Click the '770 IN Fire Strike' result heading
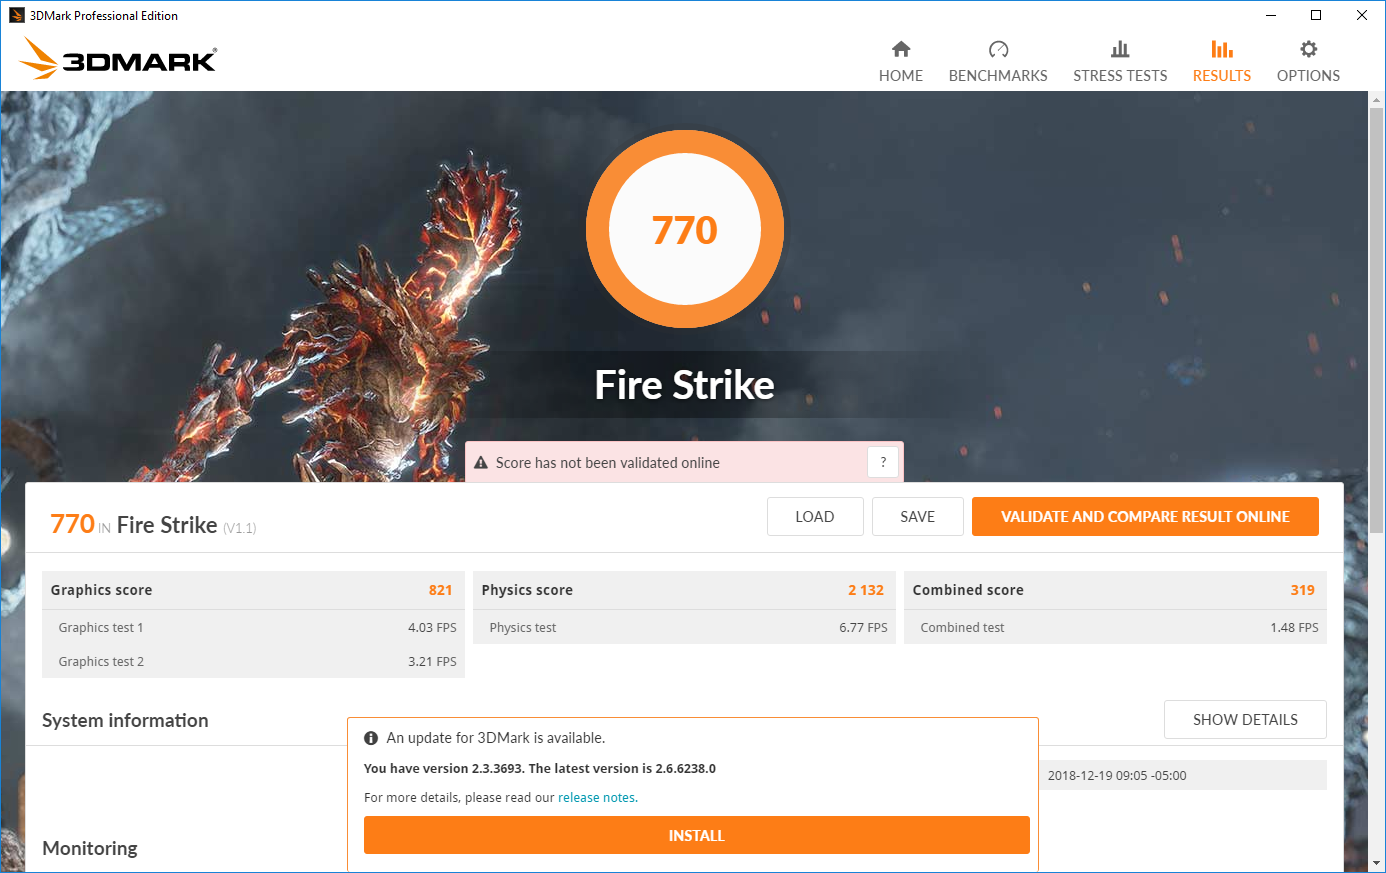 click(153, 525)
